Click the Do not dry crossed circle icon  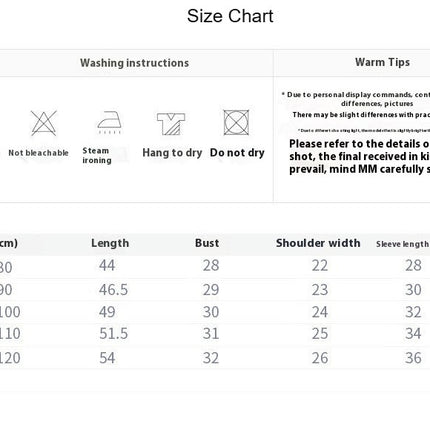coord(236,122)
